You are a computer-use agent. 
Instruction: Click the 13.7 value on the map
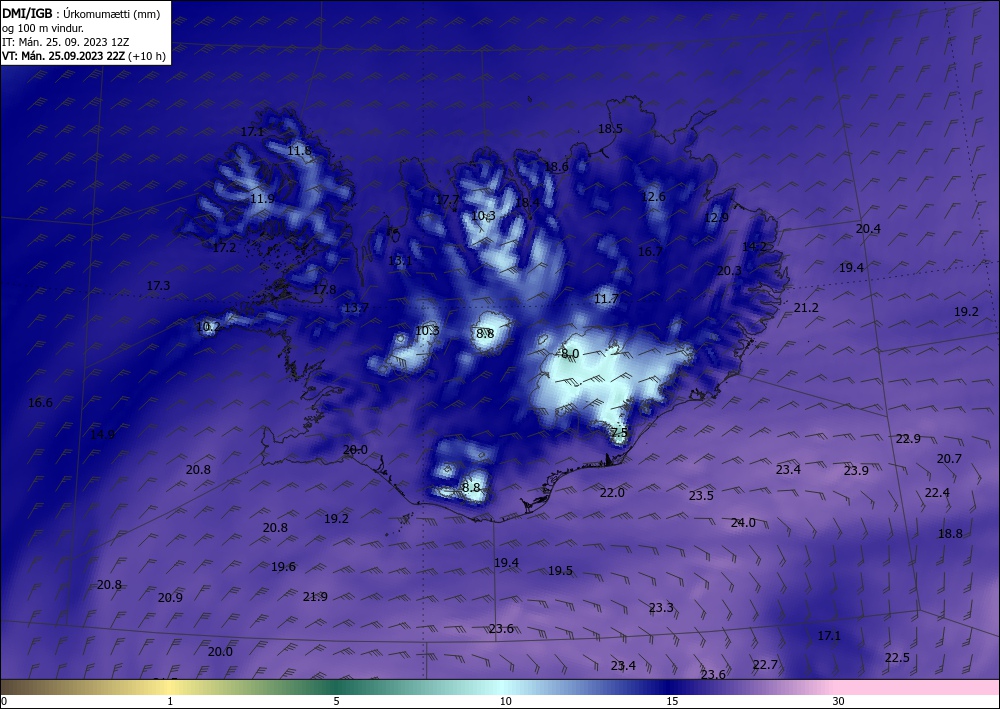[x=357, y=308]
